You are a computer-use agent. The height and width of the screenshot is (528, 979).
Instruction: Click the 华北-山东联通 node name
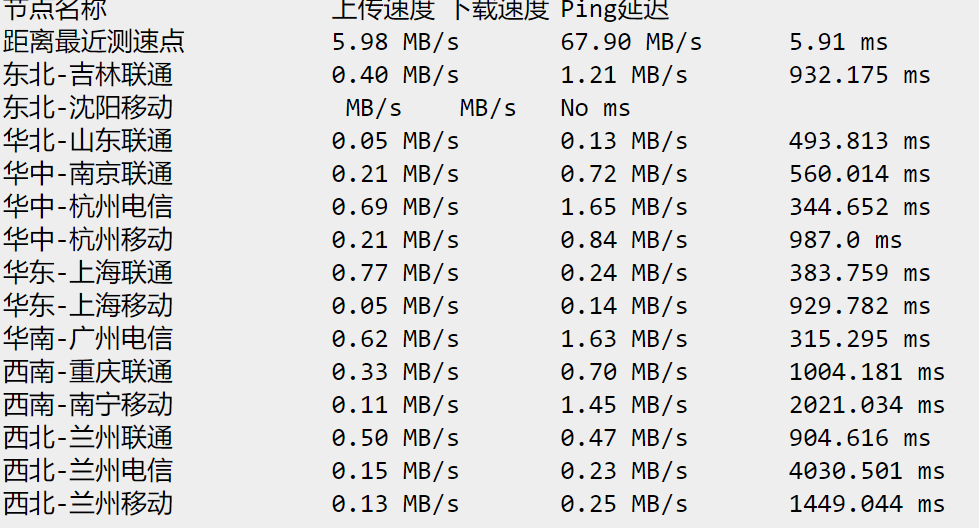87,141
